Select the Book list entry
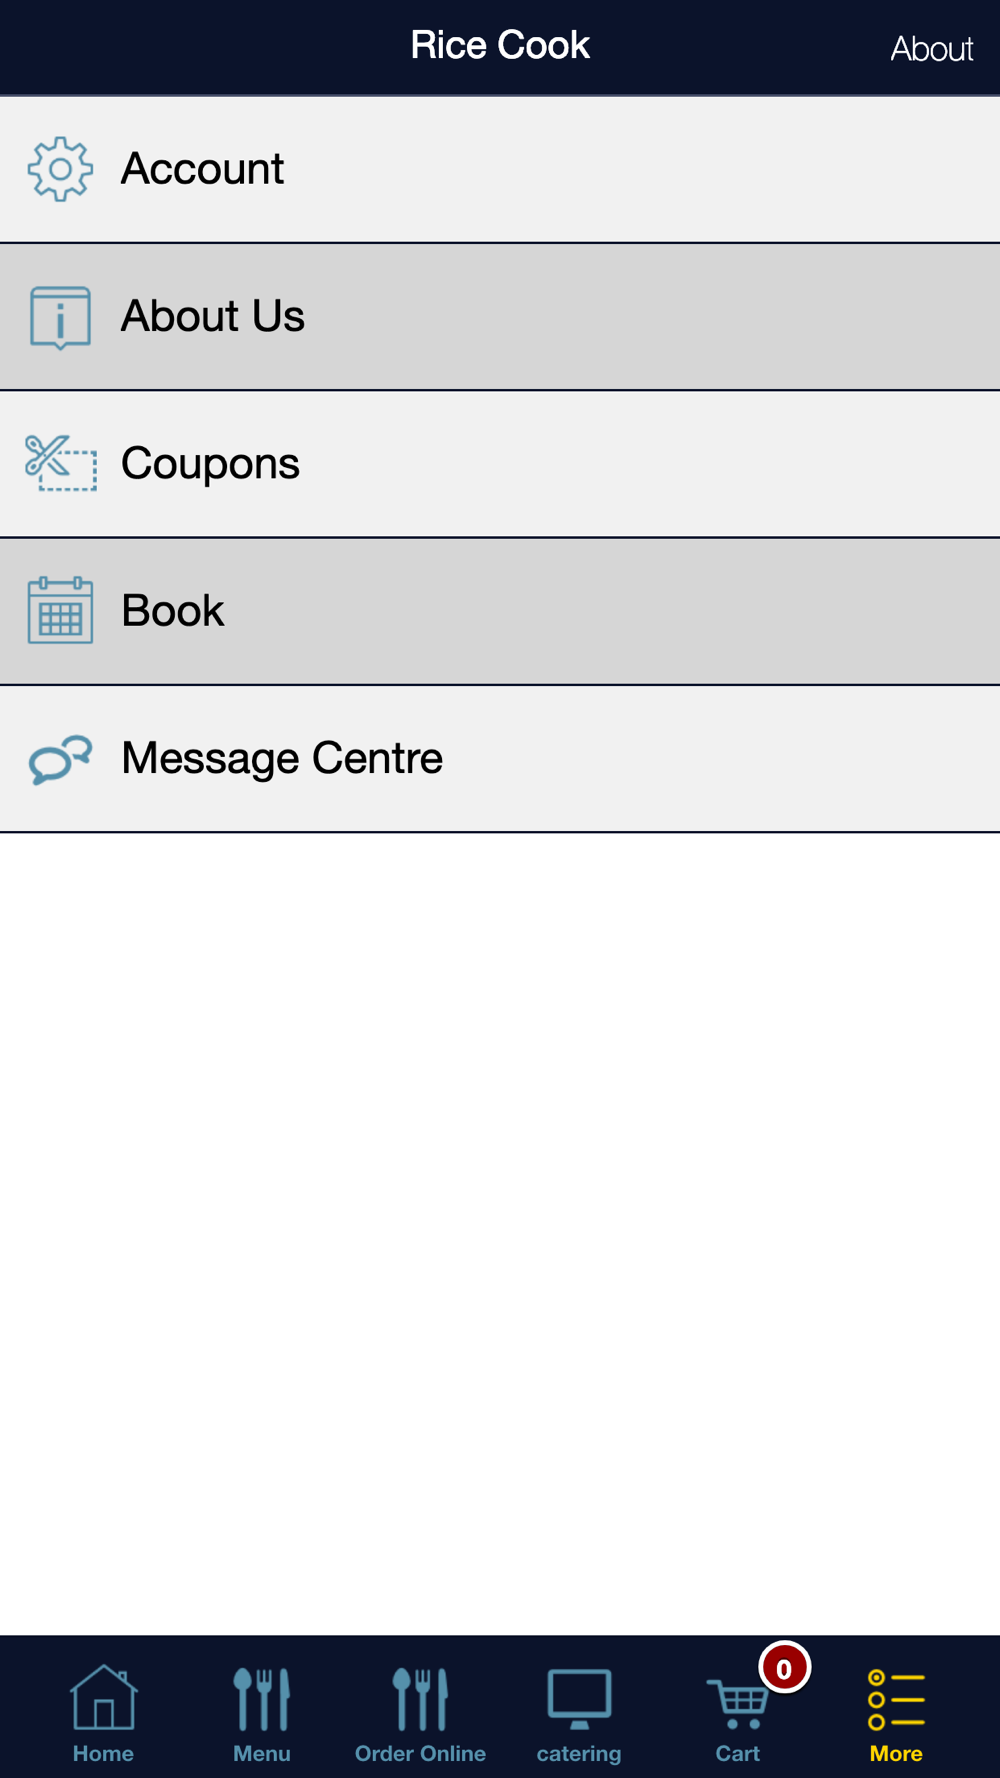 tap(500, 611)
